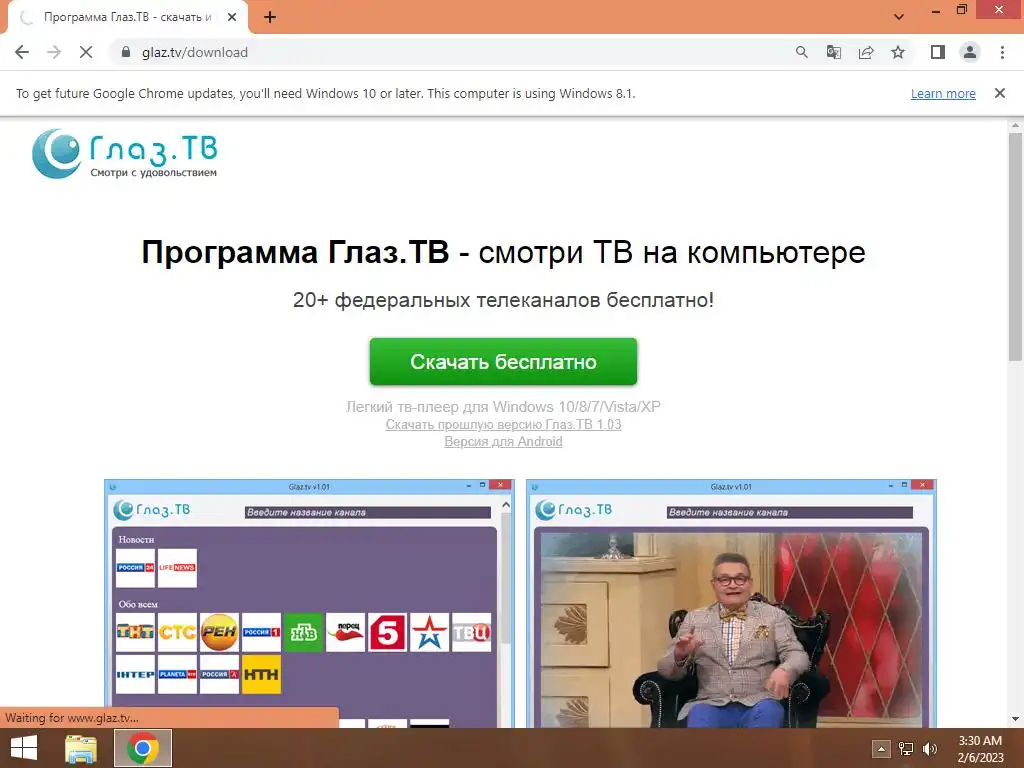The image size is (1024, 768).
Task: Click Скачать бесплатно button
Action: click(x=503, y=361)
